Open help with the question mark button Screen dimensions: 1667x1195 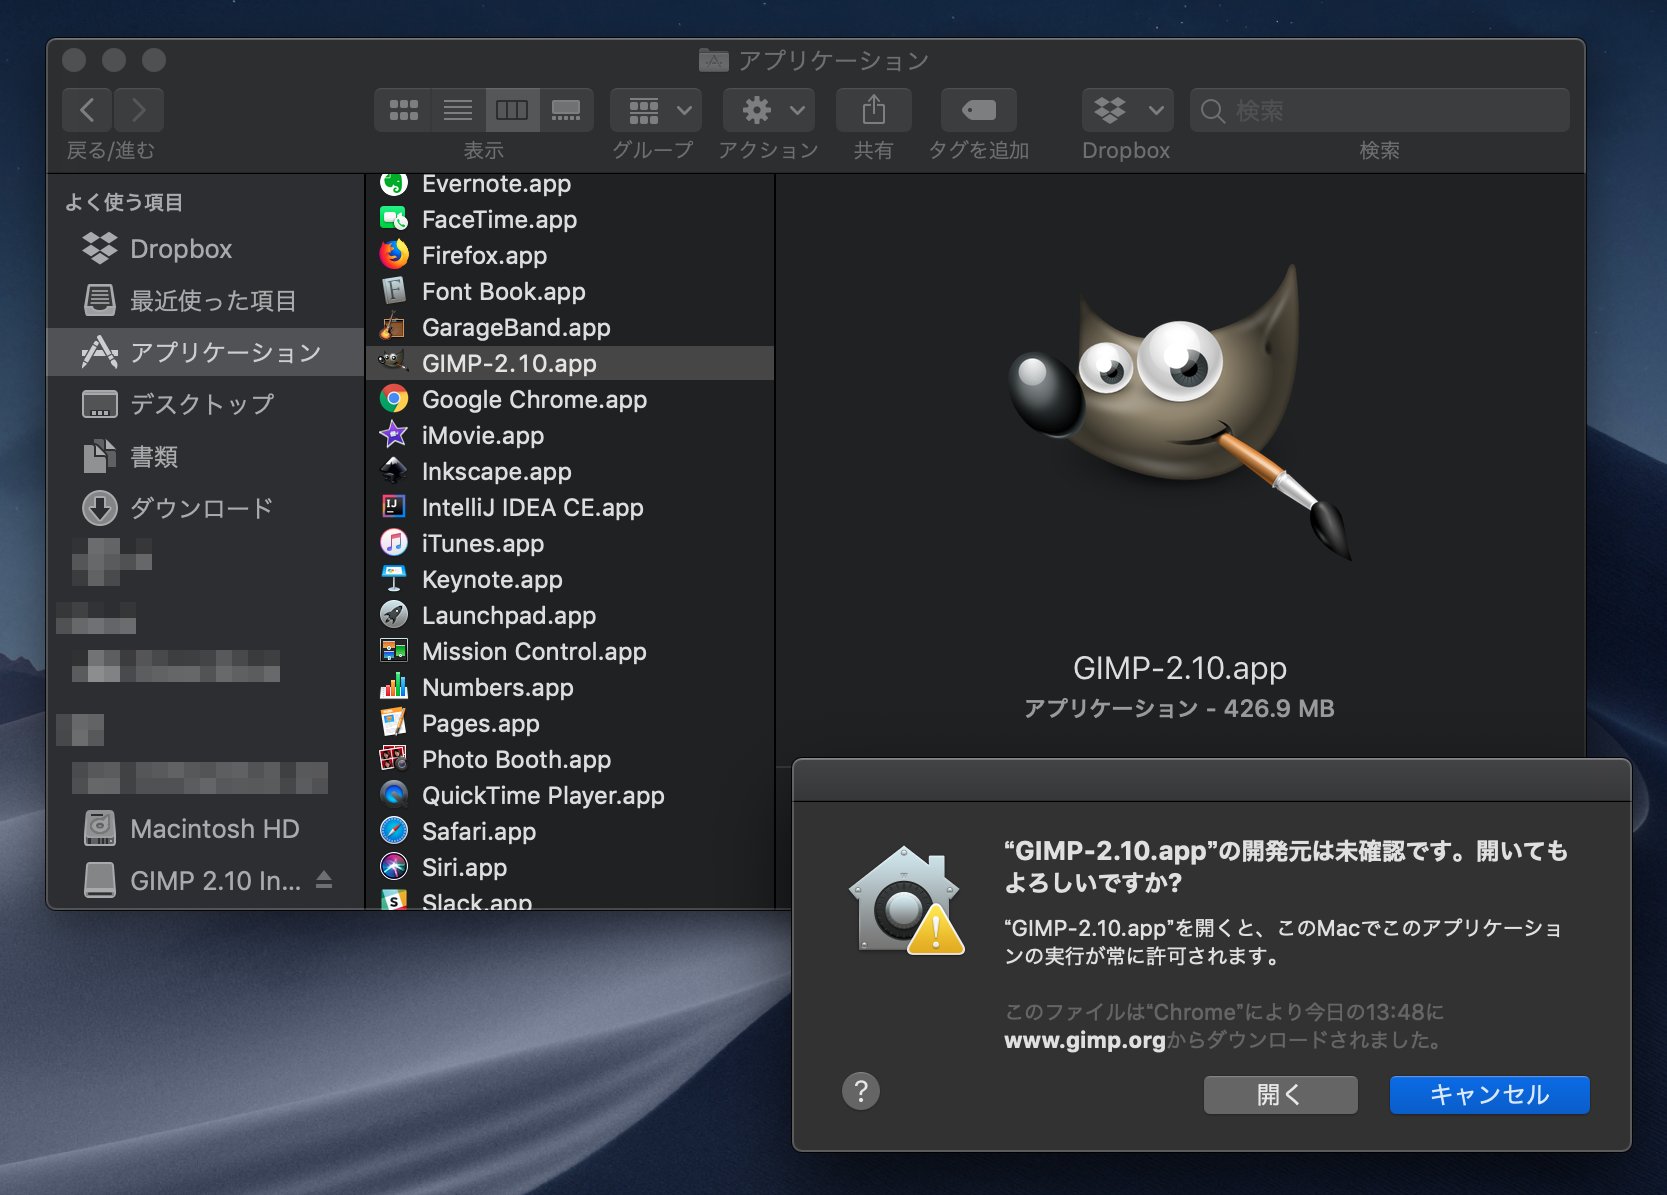pos(861,1091)
